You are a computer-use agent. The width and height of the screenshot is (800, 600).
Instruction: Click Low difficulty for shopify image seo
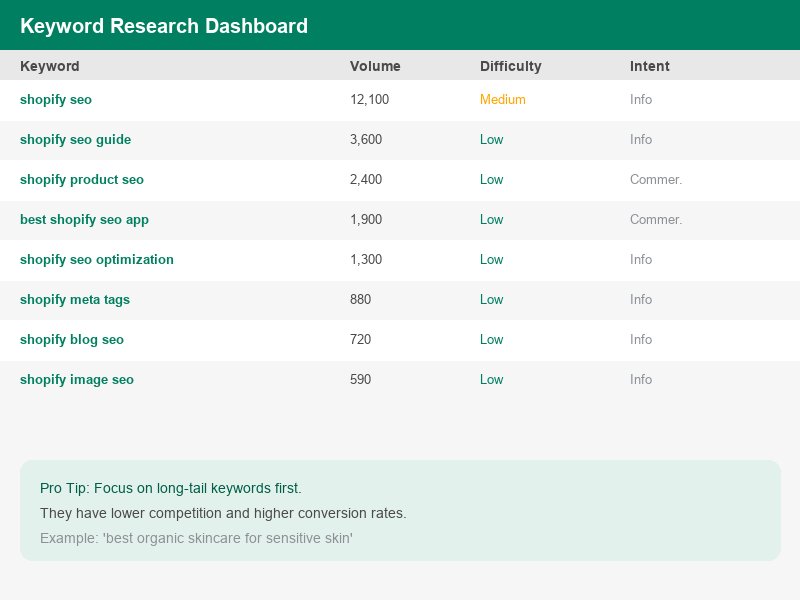coord(491,380)
